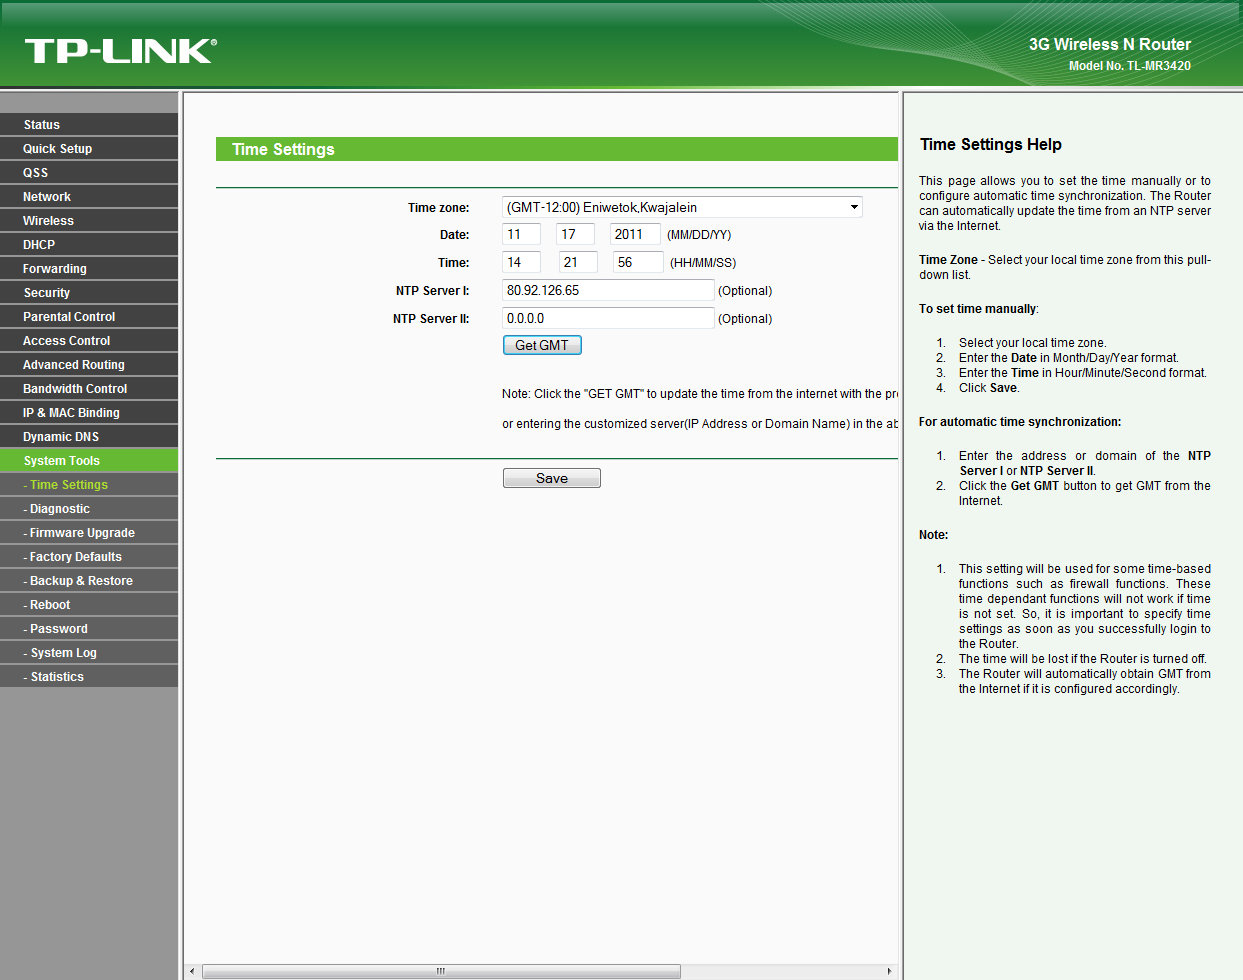Click the Get GMT button
This screenshot has height=980, width=1243.
541,345
